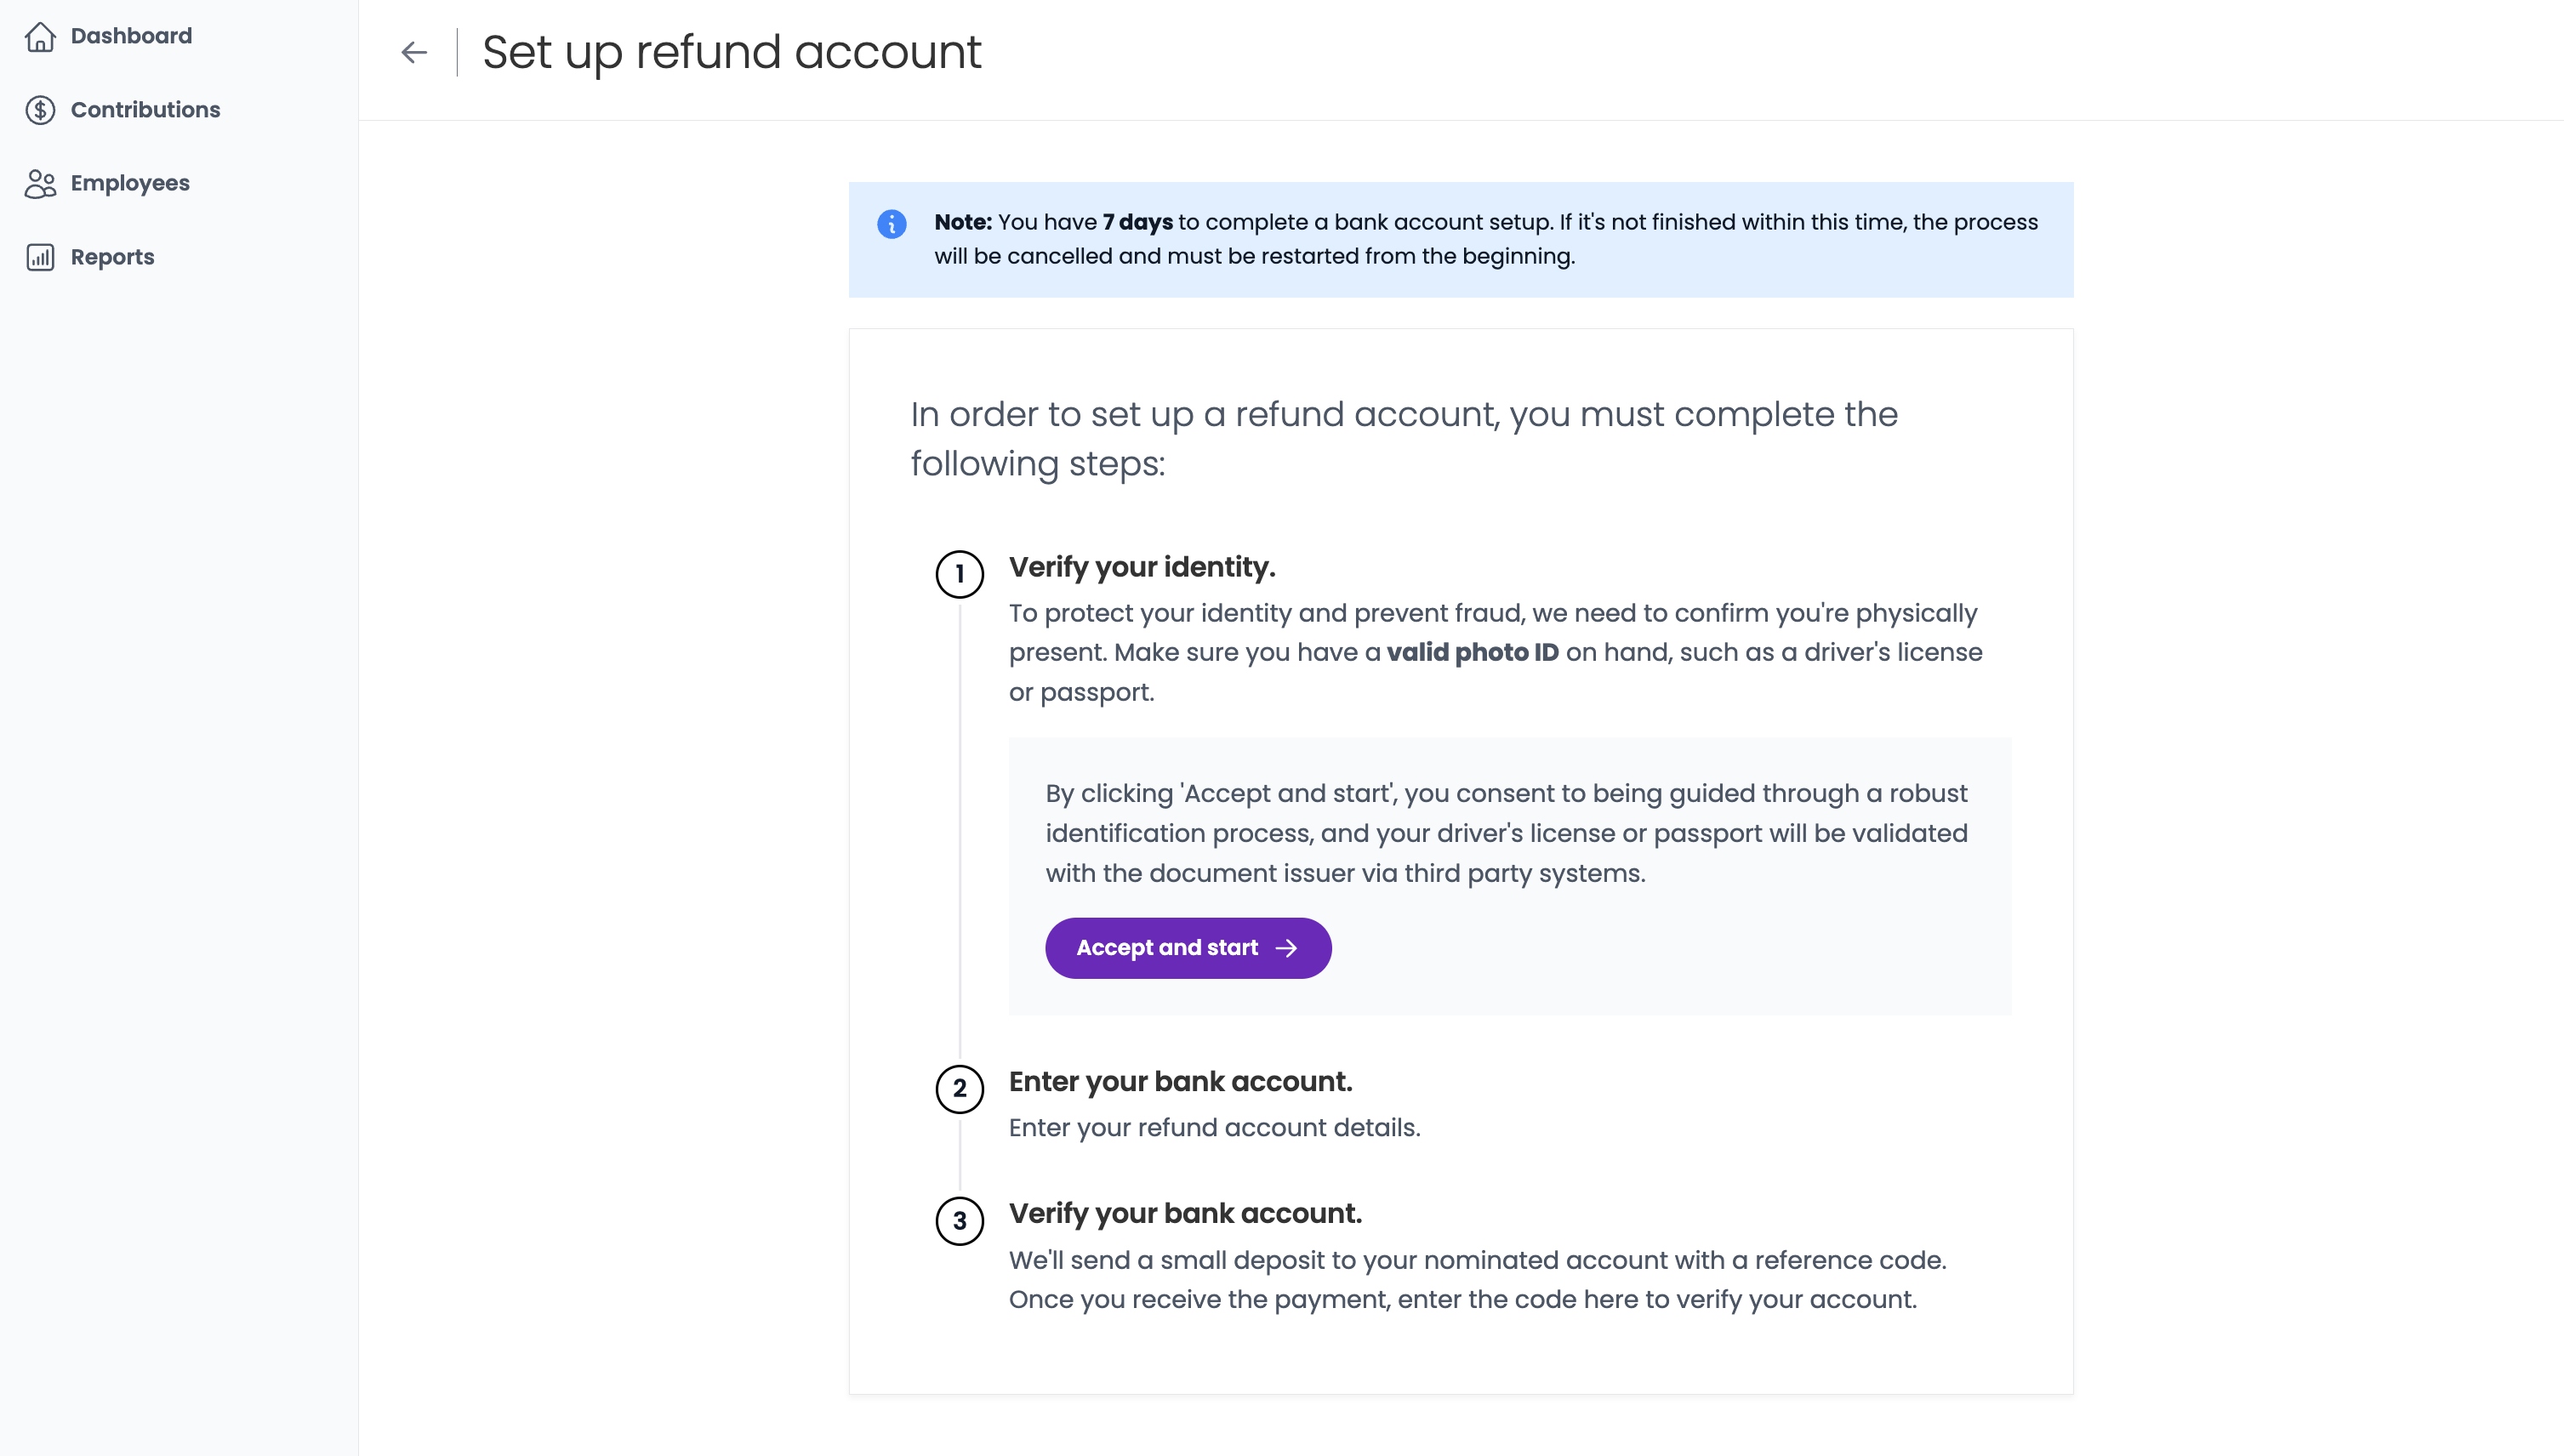Click the 'Set up refund account' title
Image resolution: width=2564 pixels, height=1456 pixels.
[x=732, y=53]
